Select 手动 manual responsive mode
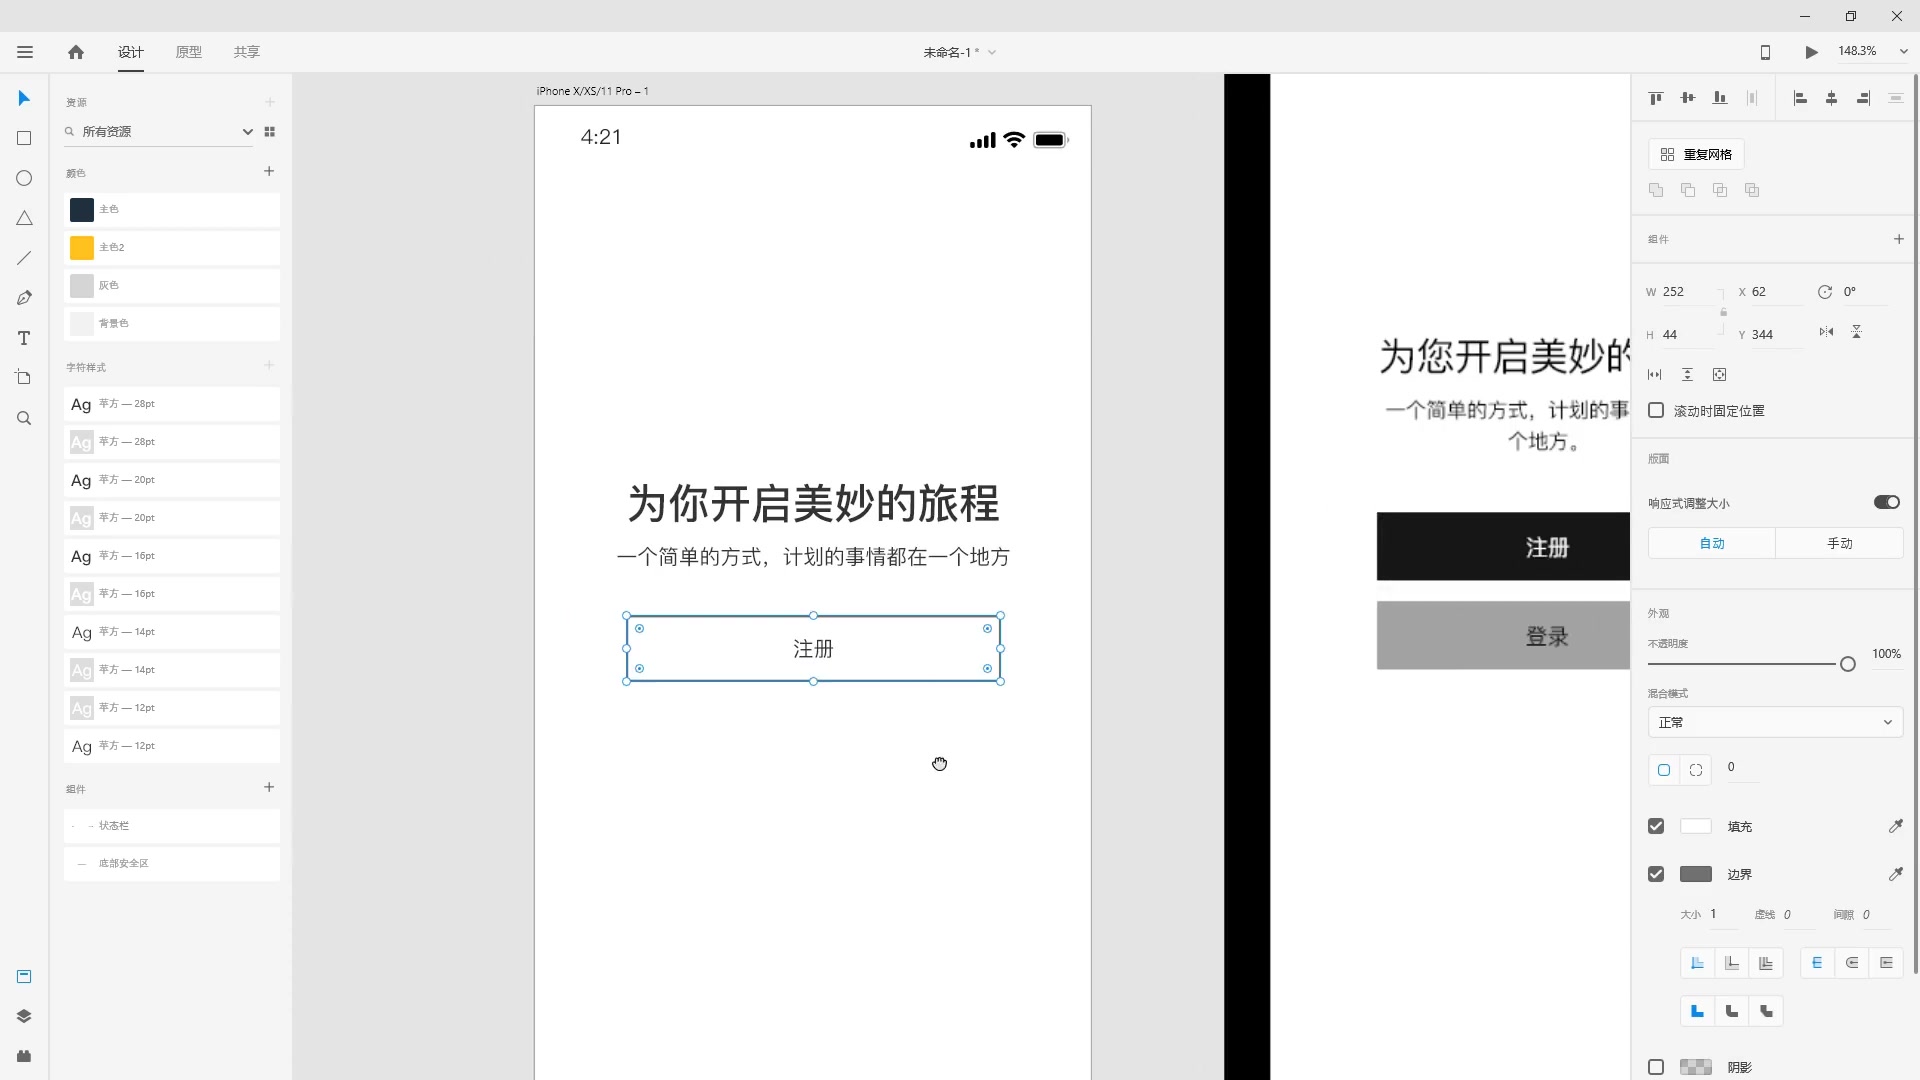Viewport: 1920px width, 1080px height. pyautogui.click(x=1840, y=543)
